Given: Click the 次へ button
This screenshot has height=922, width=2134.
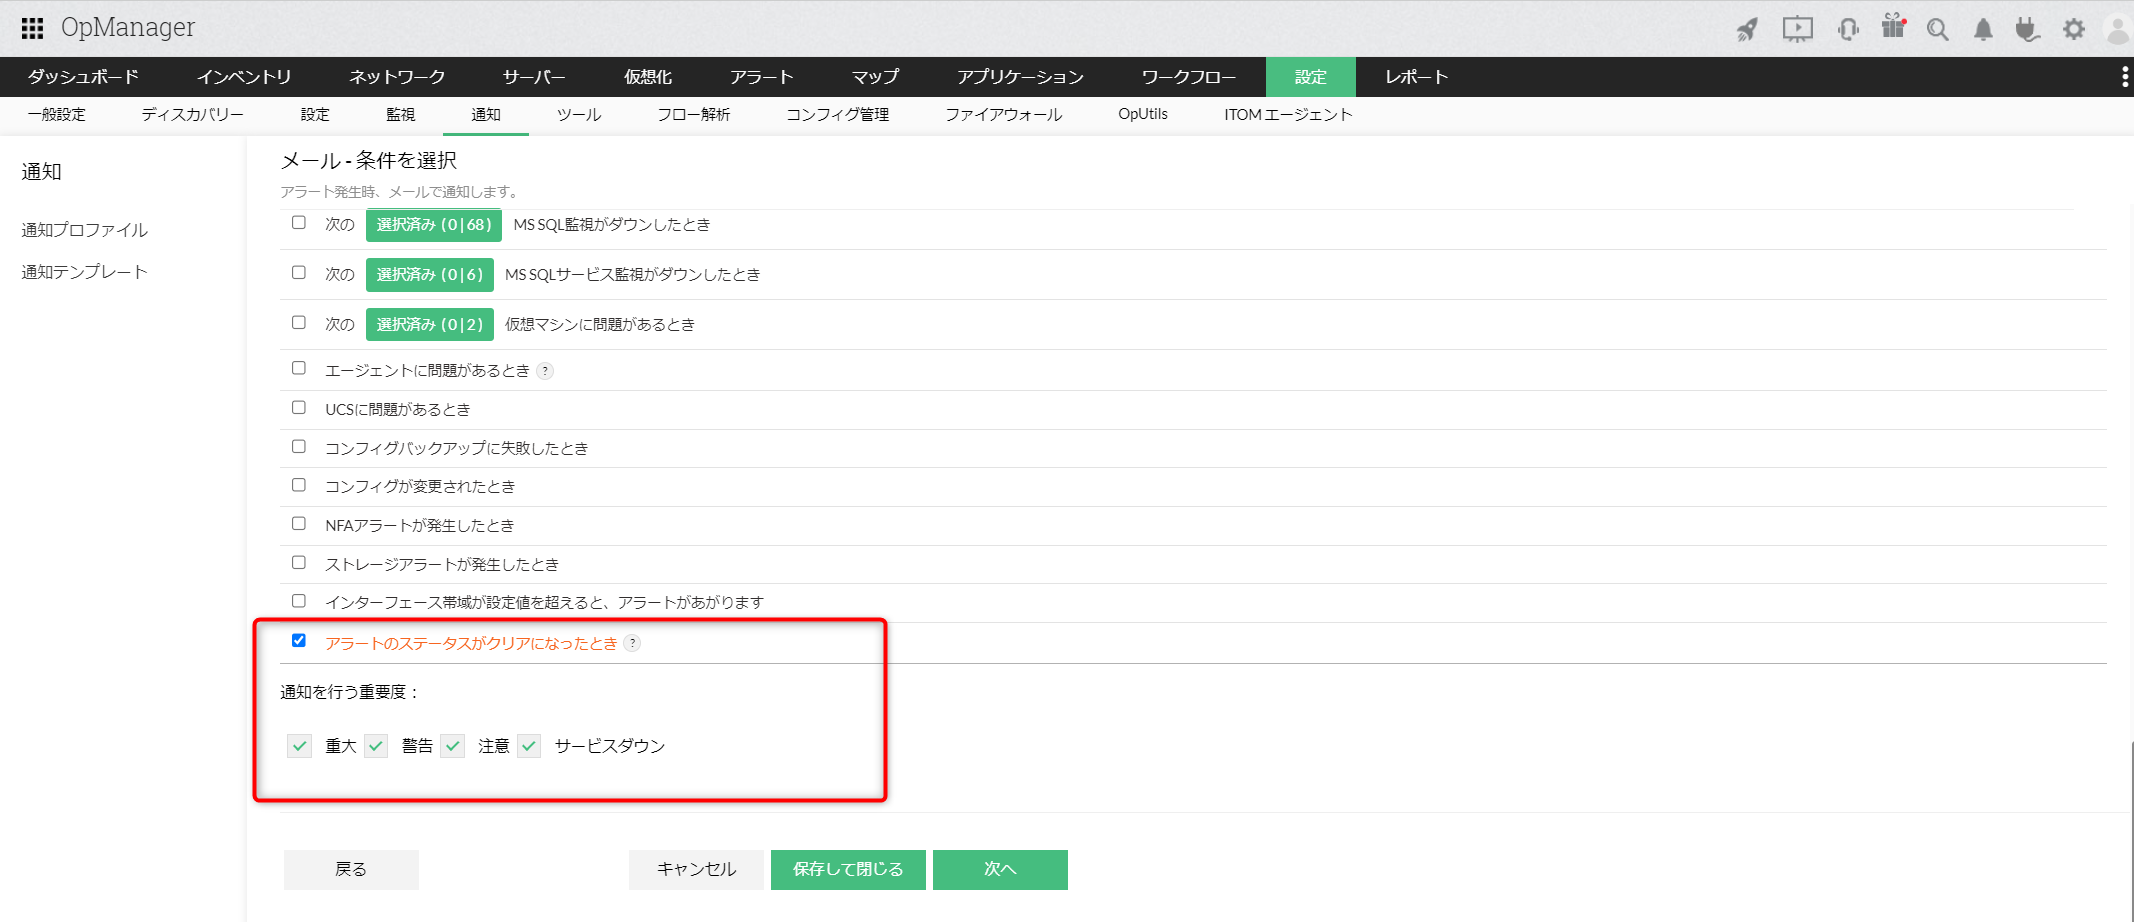Looking at the screenshot, I should 1000,870.
